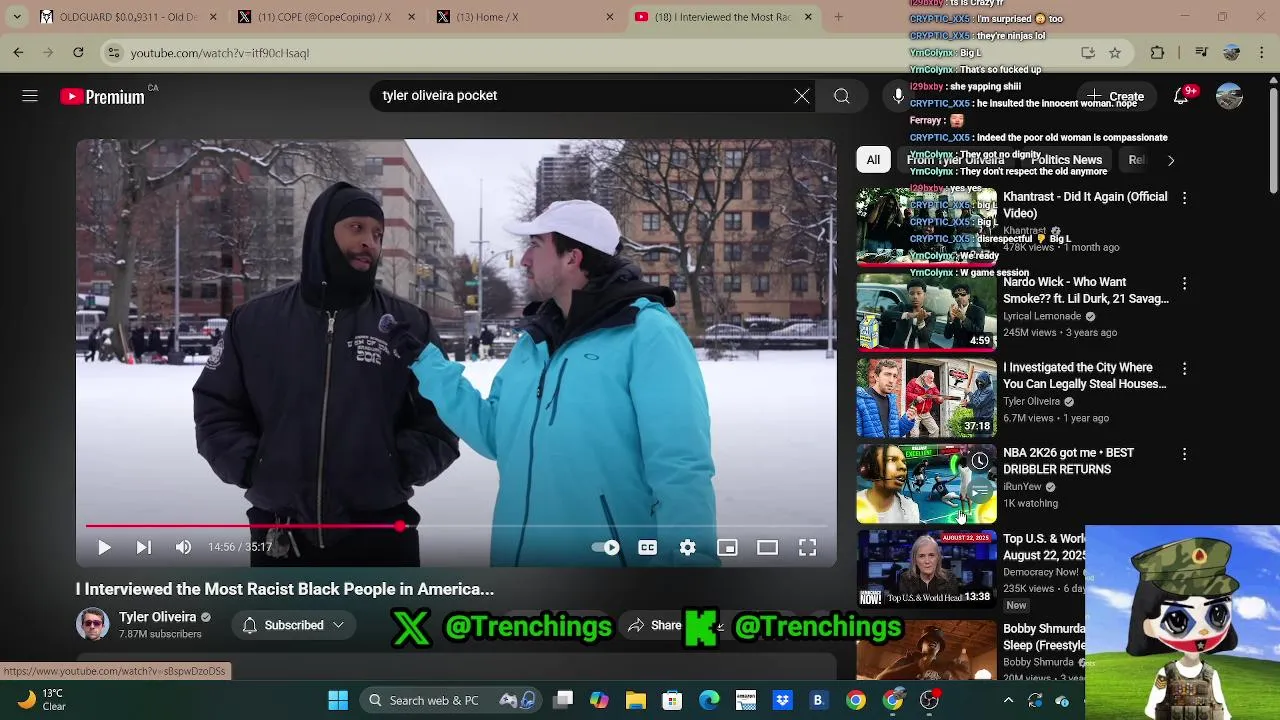Open the YouTube account avatar menu
Screen dimensions: 1280x720
point(1229,96)
